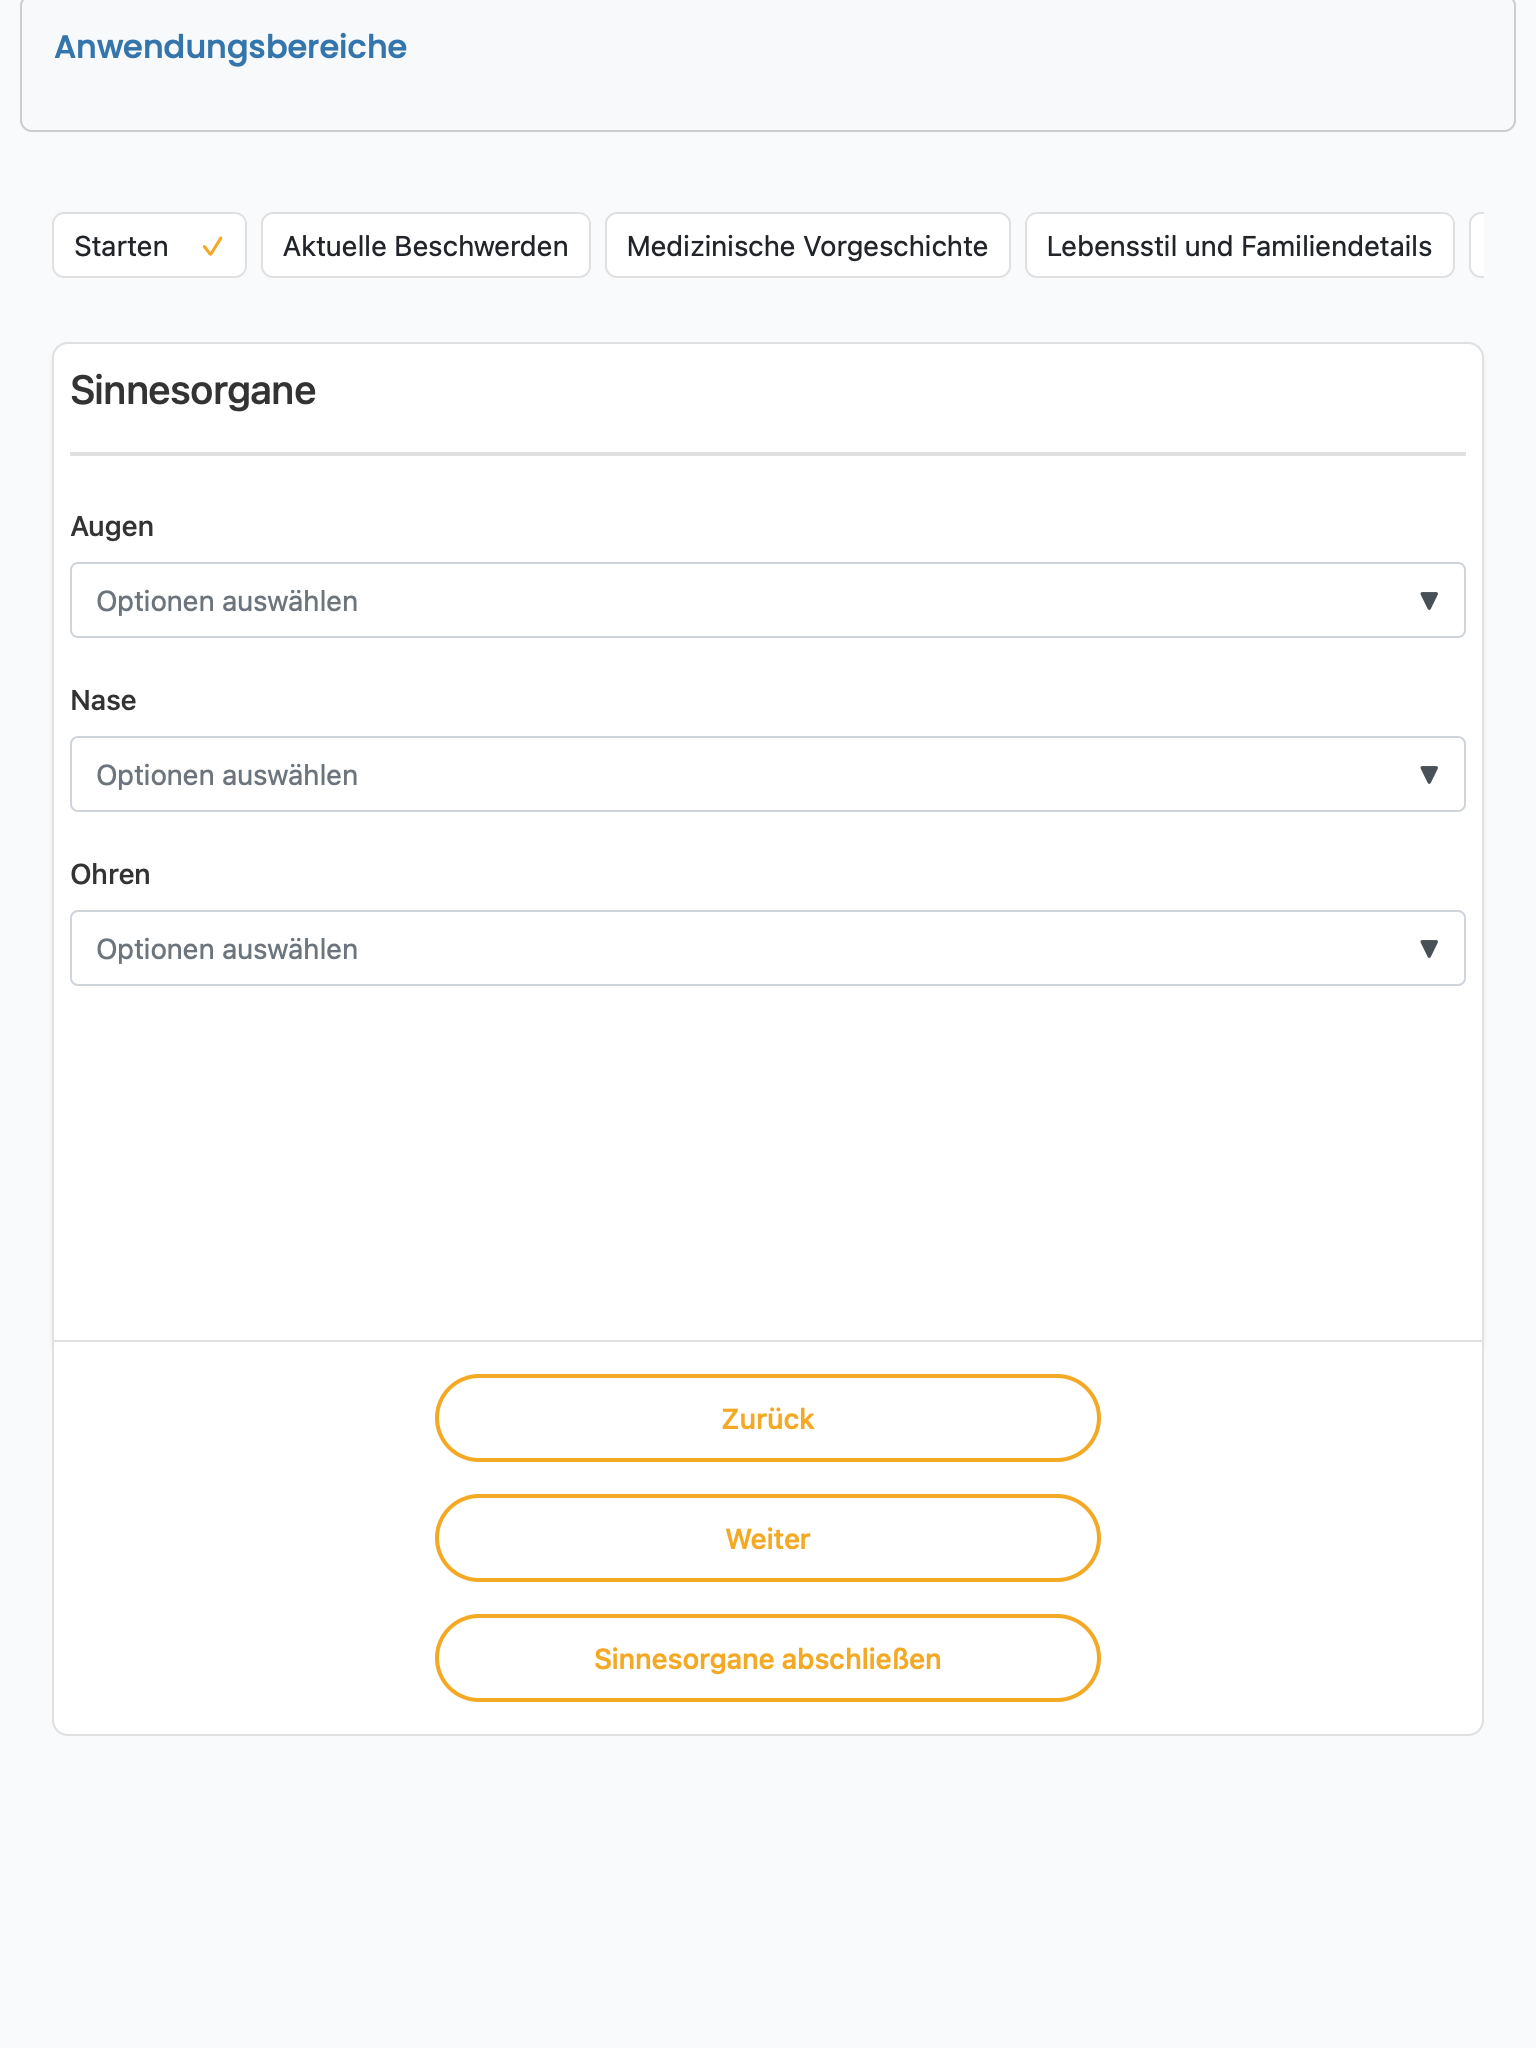This screenshot has width=1536, height=2048.
Task: Click the Augen dropdown arrow icon
Action: pos(1429,601)
